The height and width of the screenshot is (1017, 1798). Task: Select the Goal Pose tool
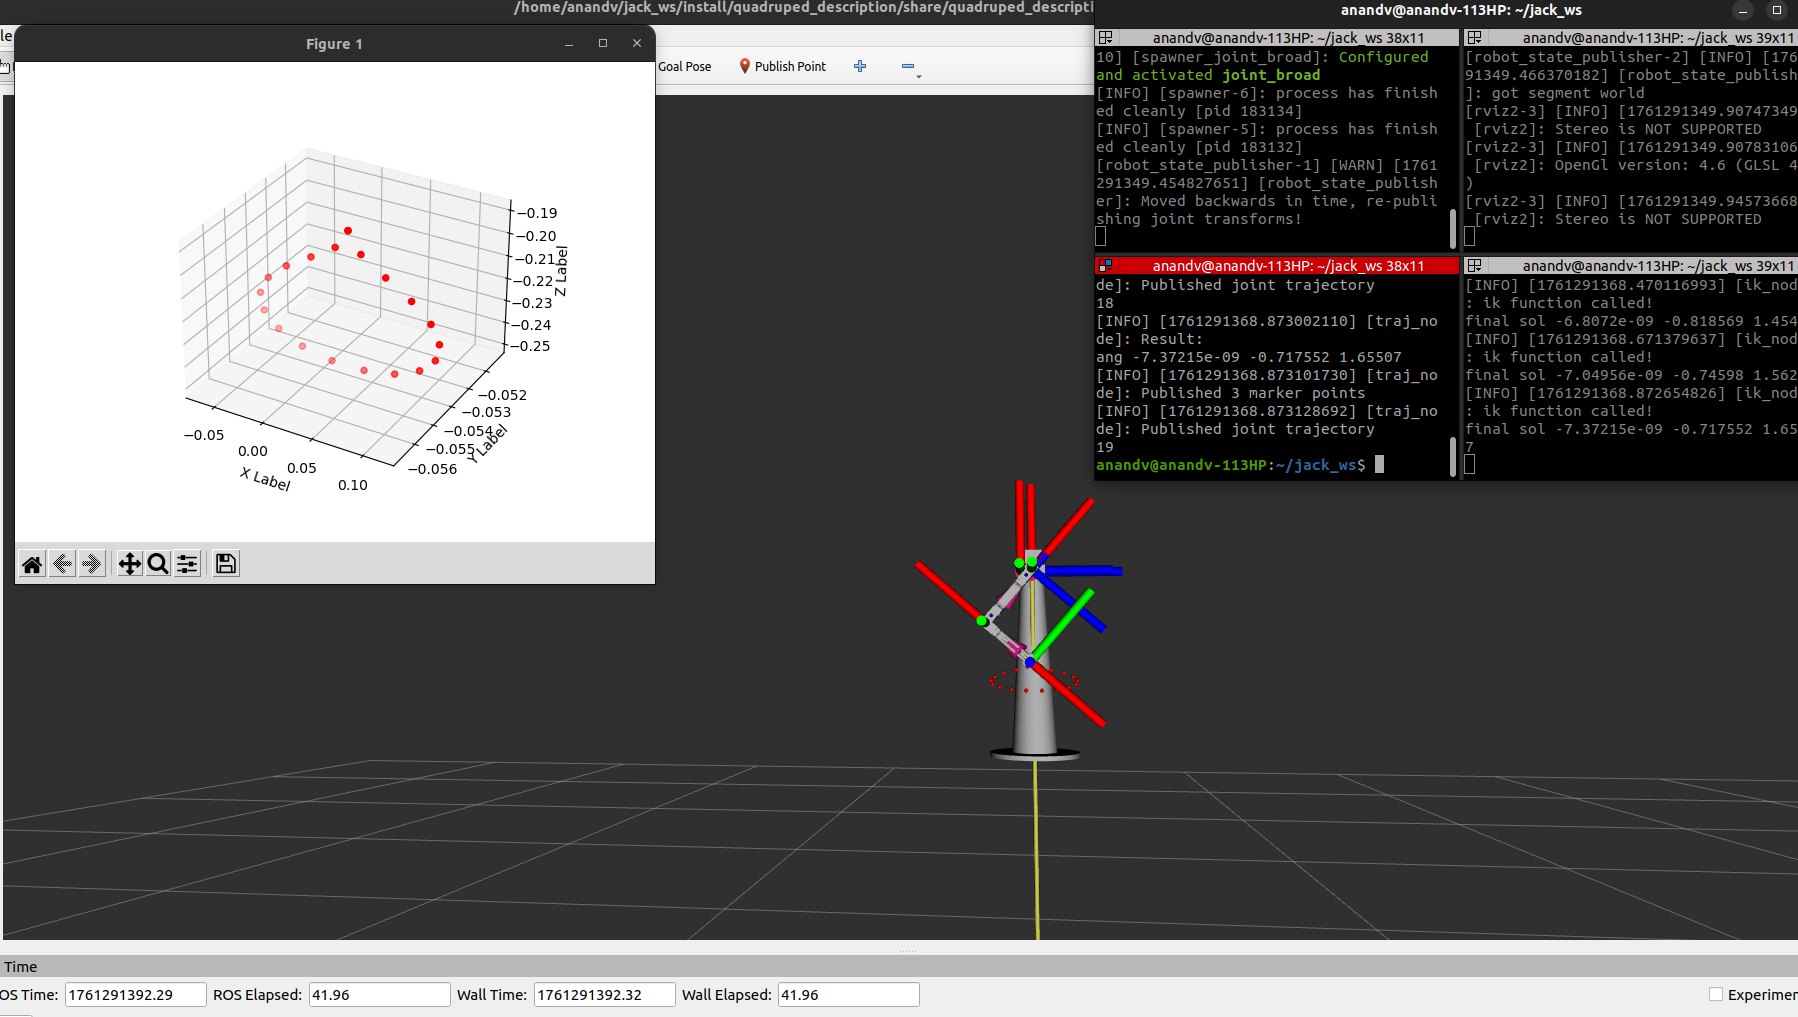pyautogui.click(x=684, y=66)
